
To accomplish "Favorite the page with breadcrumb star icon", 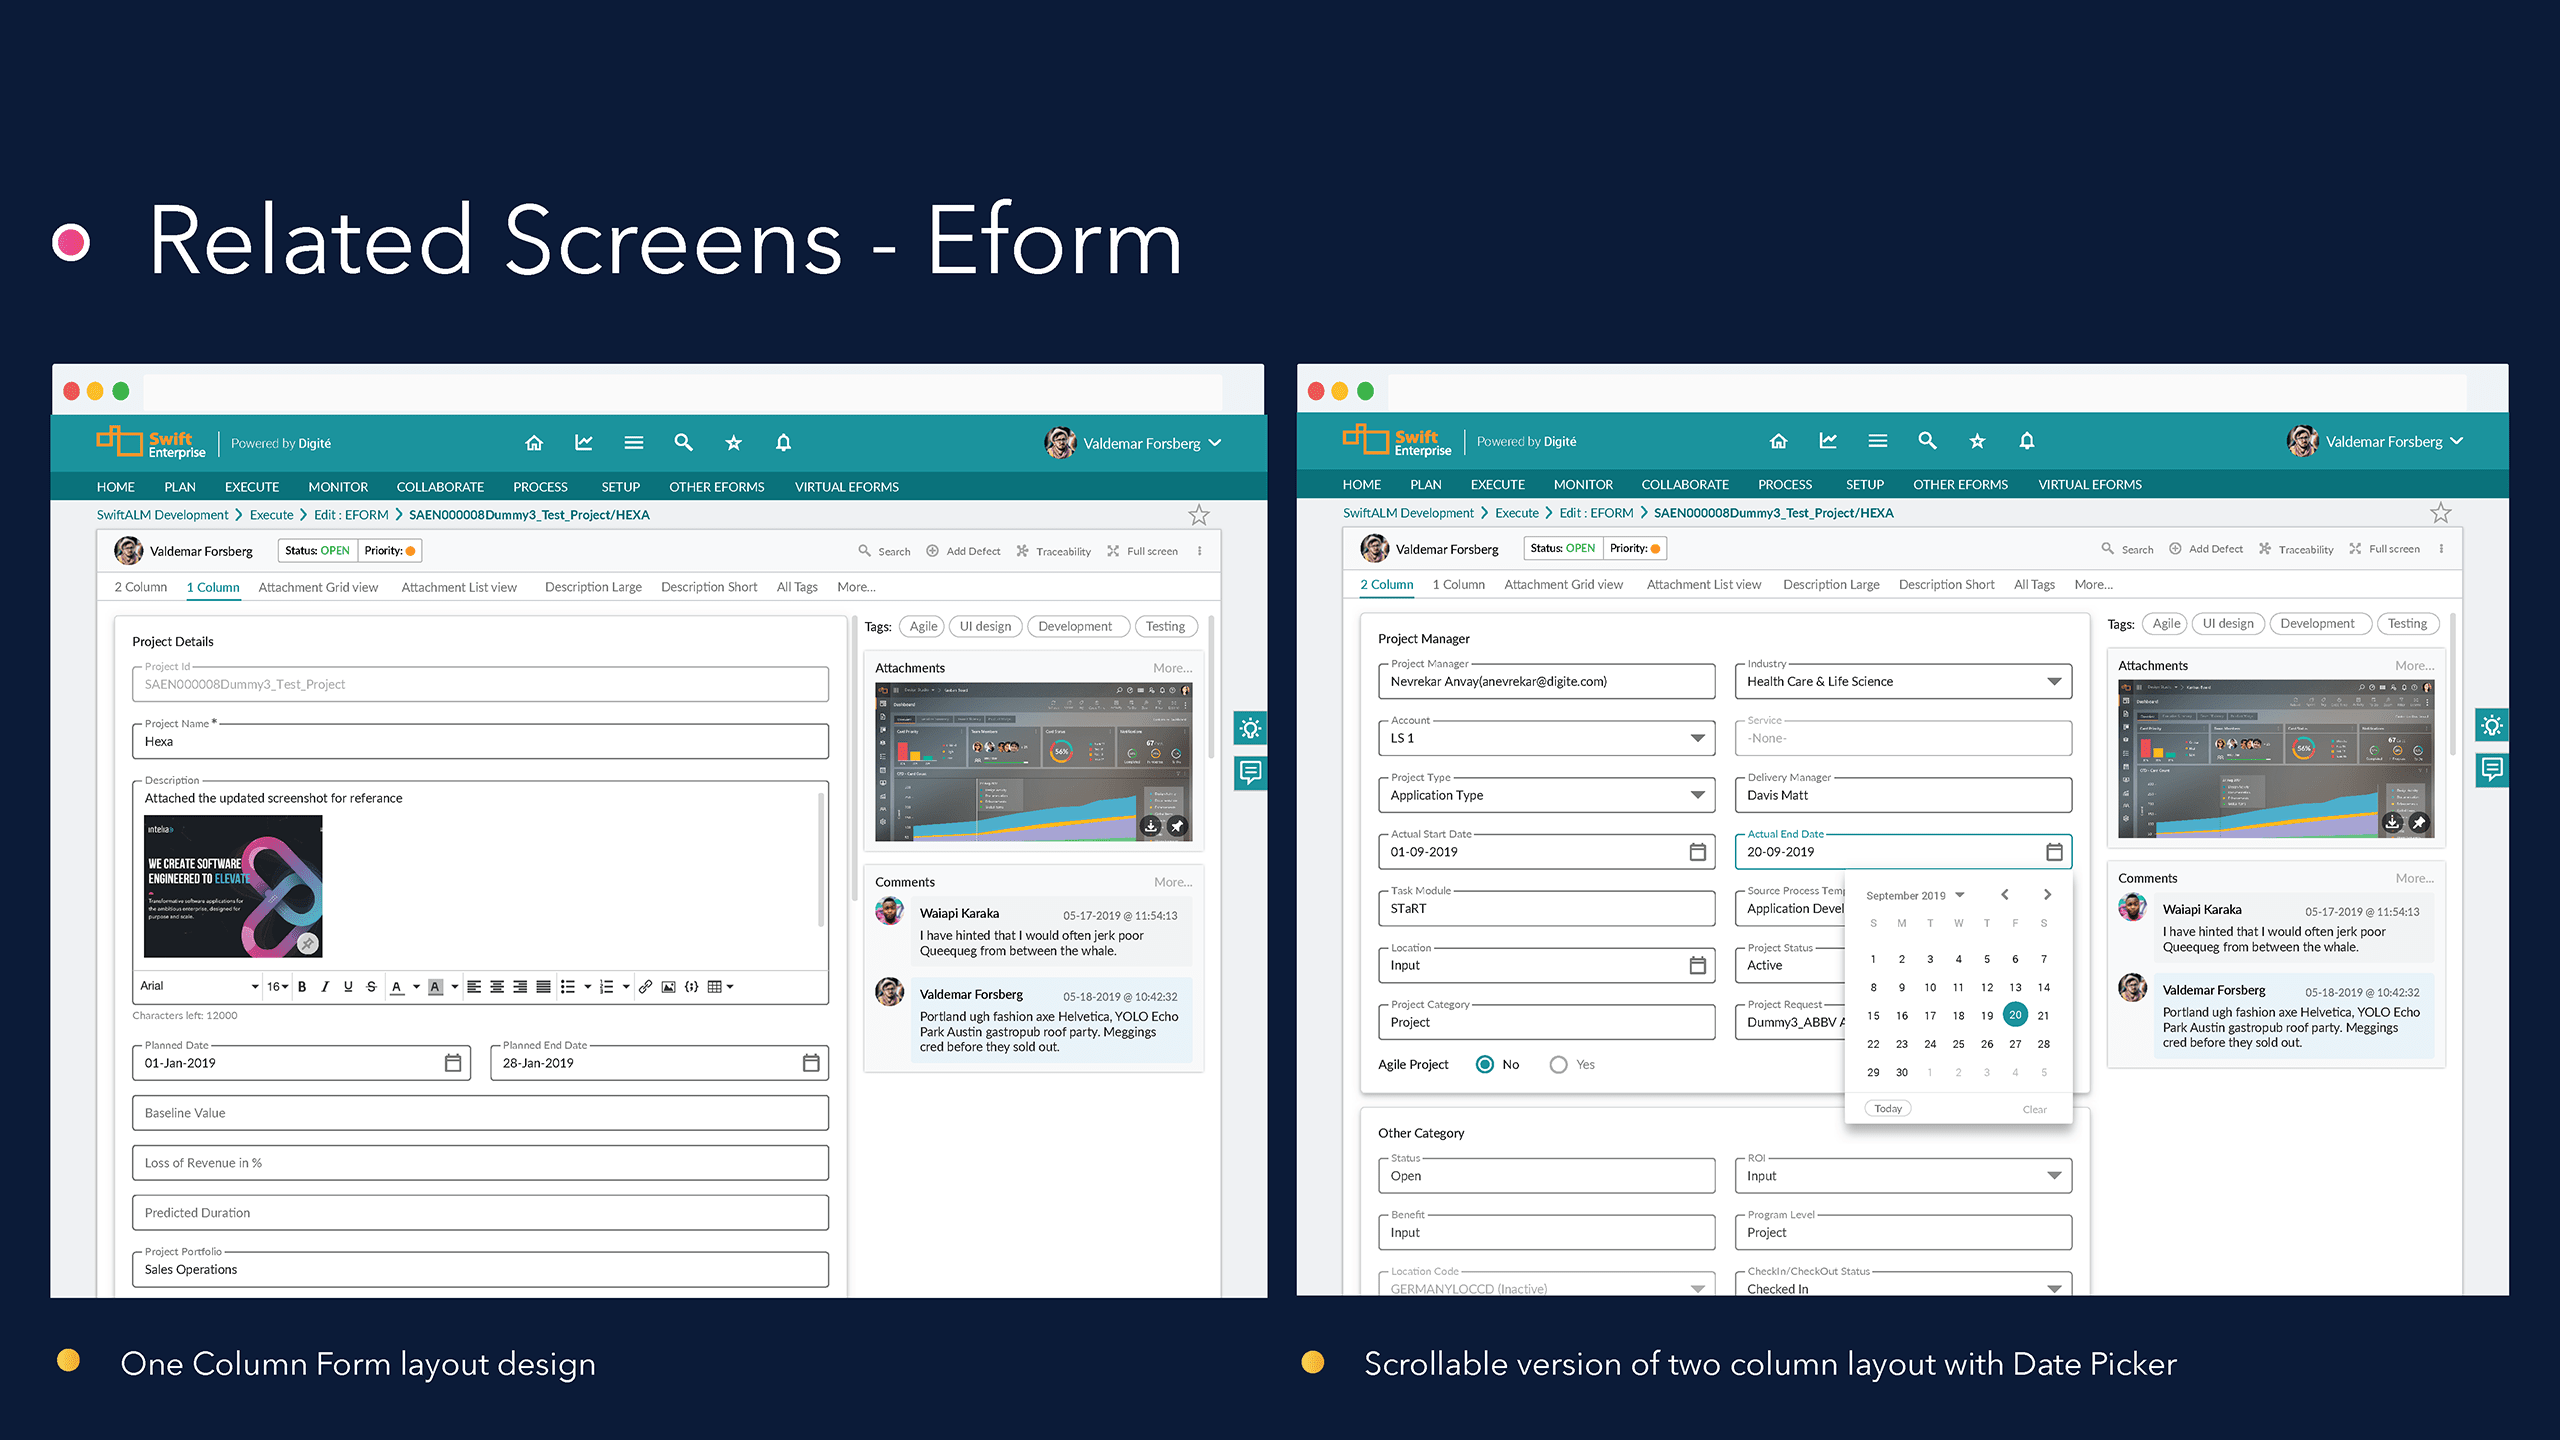I will tap(1198, 515).
